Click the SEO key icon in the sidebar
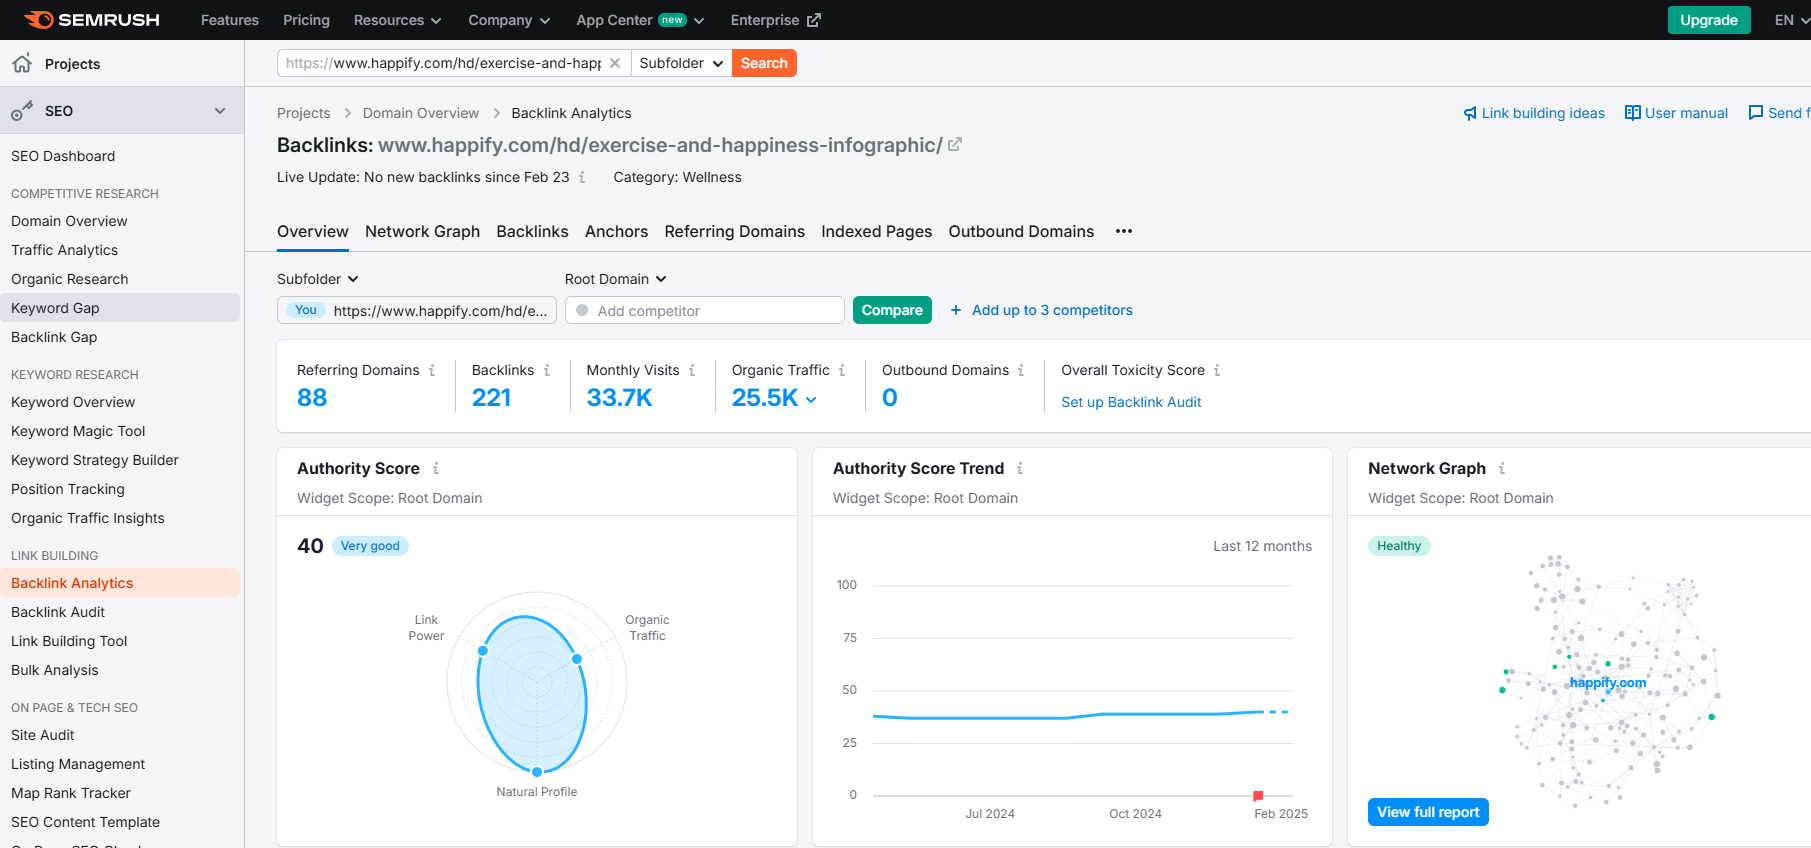Screen dimensions: 1811x848 coord(22,111)
